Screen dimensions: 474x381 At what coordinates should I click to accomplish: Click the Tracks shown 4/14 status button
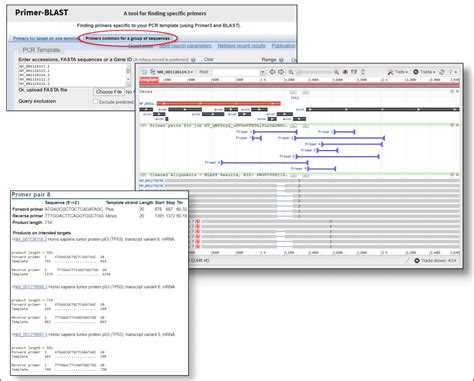coord(435,261)
